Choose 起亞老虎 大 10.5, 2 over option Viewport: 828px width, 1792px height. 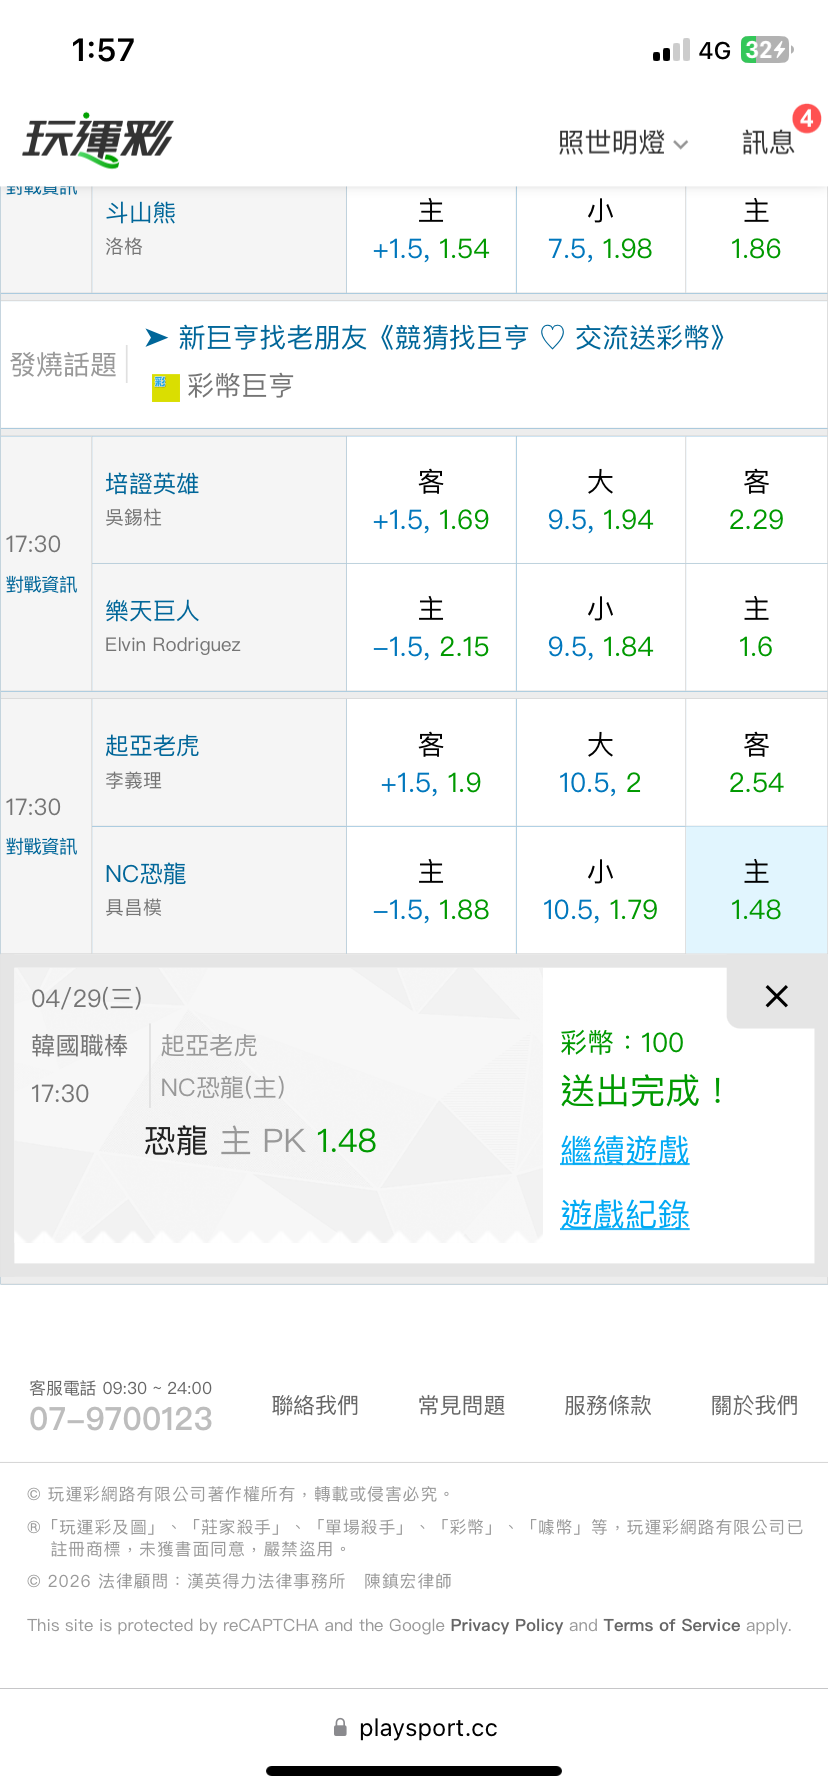[600, 763]
